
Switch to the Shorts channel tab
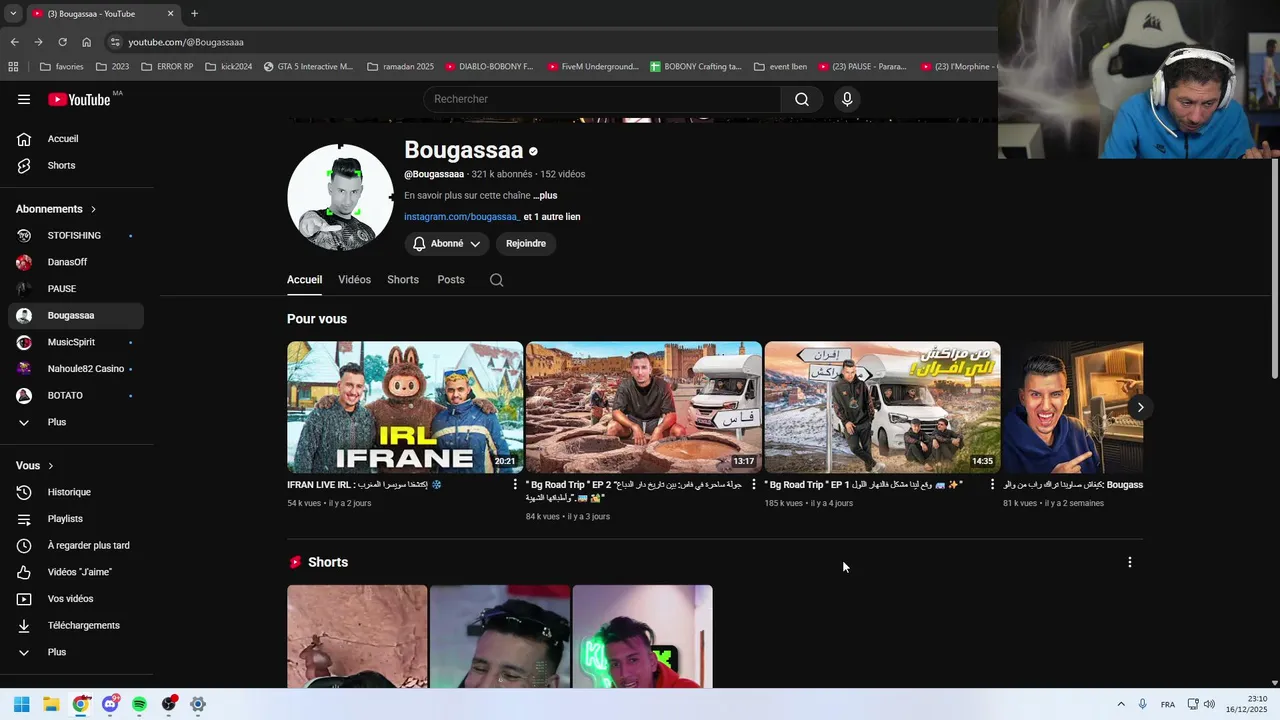(403, 280)
